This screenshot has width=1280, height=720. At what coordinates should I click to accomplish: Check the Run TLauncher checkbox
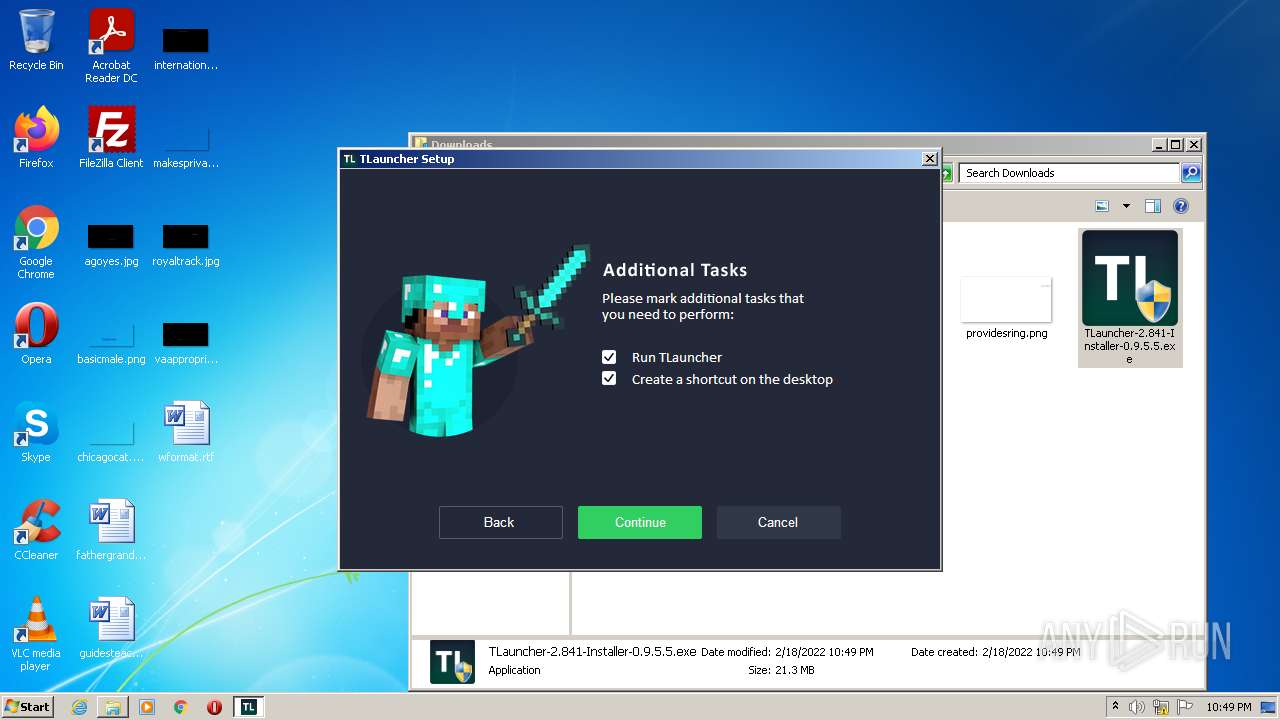coord(609,357)
